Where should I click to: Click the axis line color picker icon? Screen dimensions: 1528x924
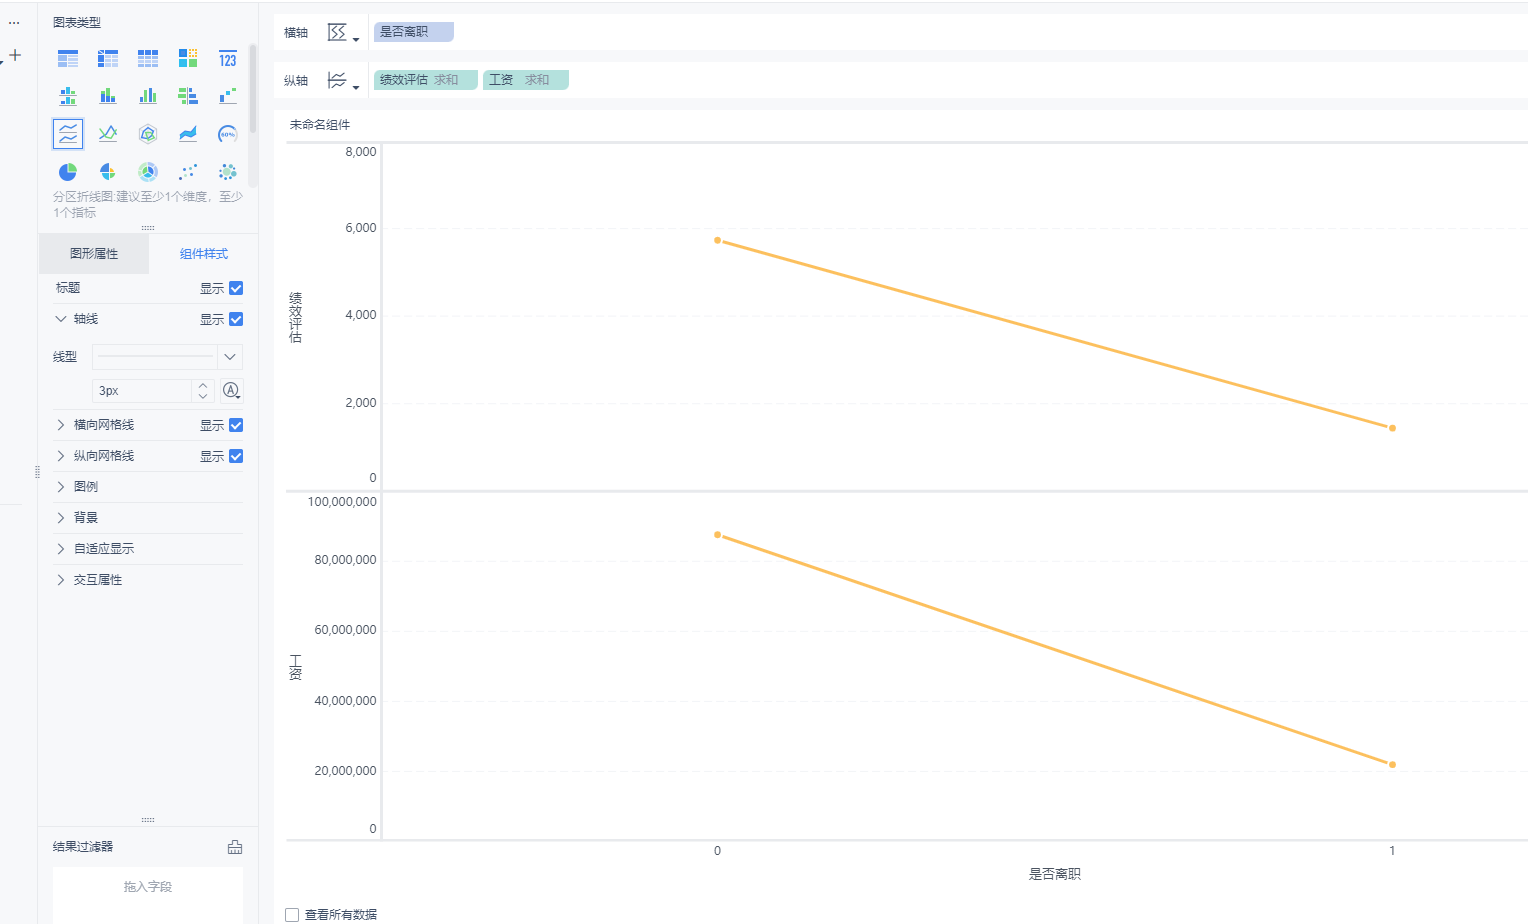(231, 391)
